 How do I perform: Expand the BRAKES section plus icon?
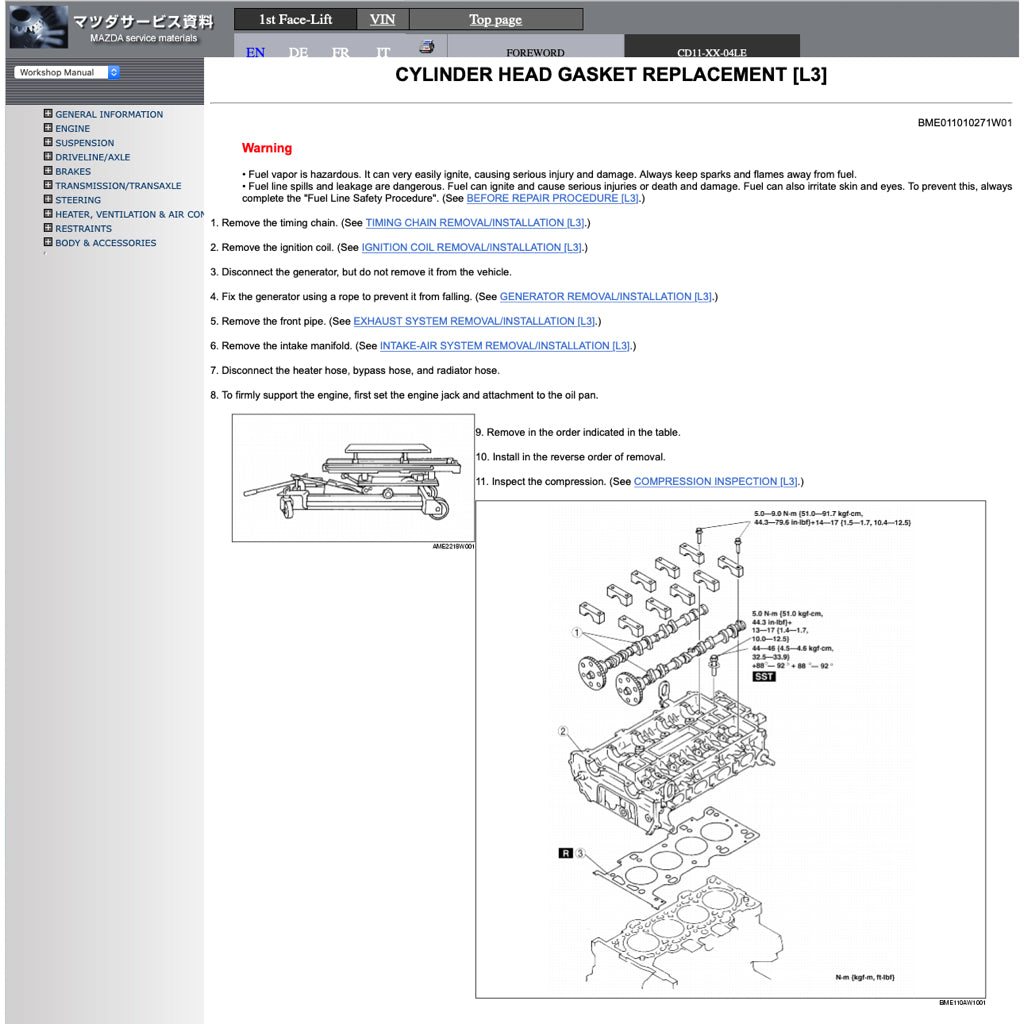click(x=47, y=171)
